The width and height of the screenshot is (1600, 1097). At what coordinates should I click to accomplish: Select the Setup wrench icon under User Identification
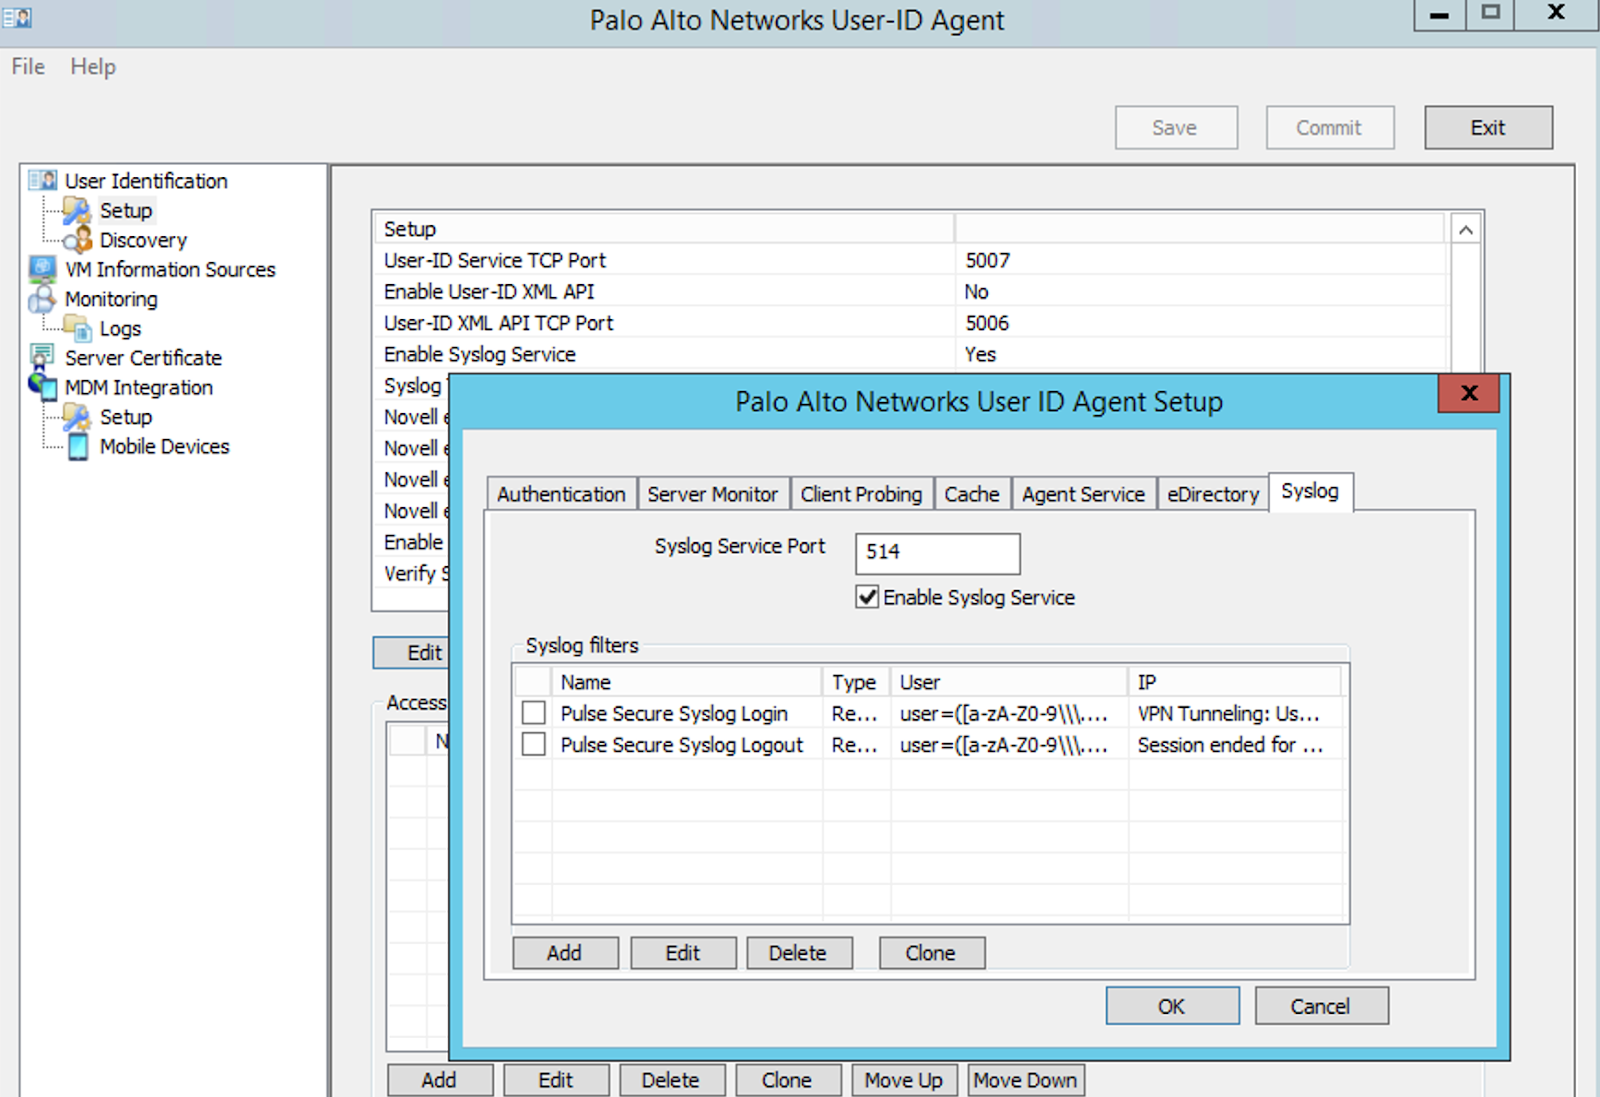76,210
